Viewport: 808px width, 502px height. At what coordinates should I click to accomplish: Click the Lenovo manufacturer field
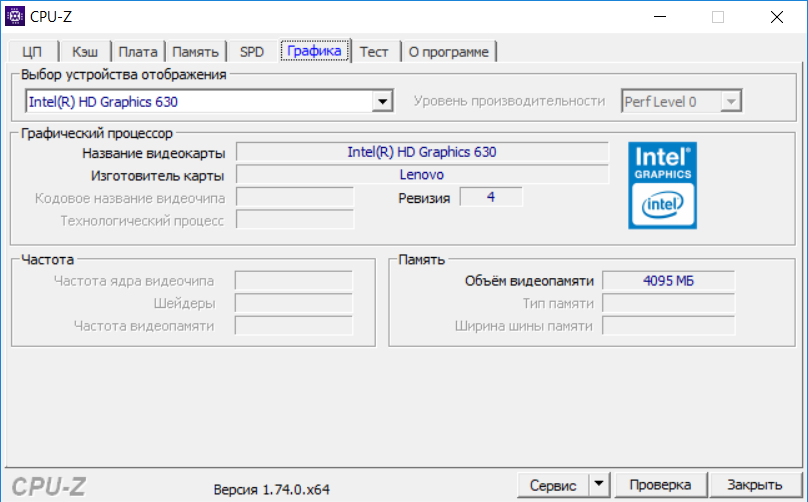pyautogui.click(x=422, y=175)
